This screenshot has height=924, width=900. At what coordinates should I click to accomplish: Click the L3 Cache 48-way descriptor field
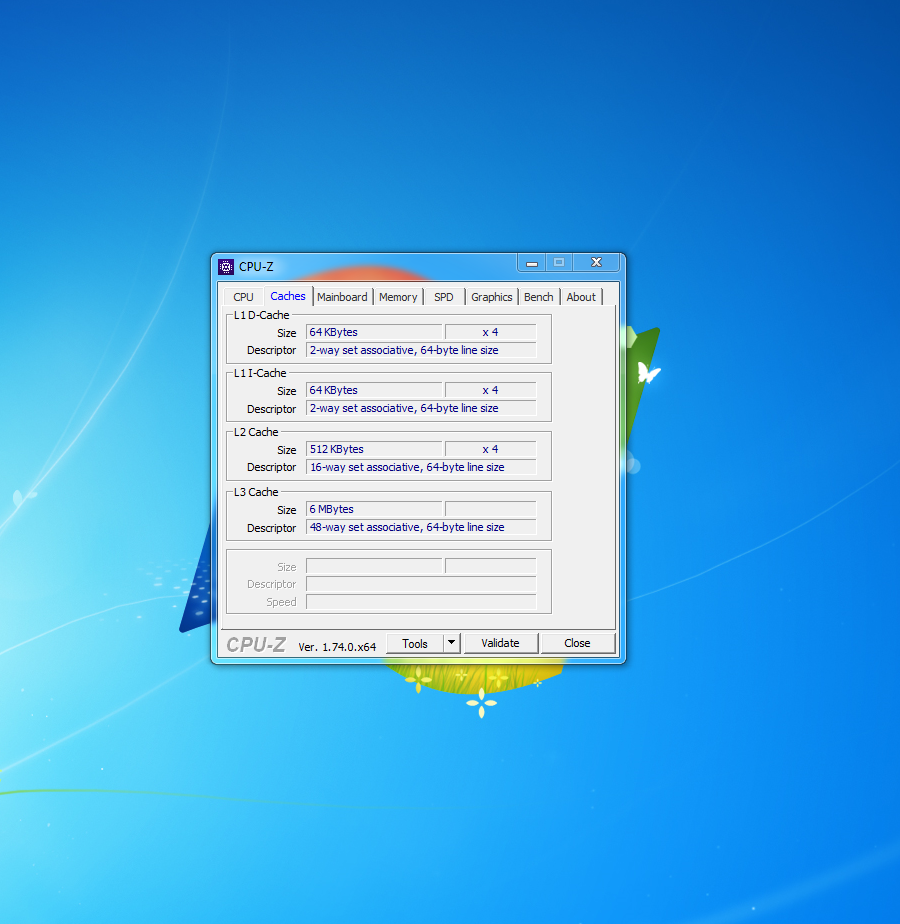tap(421, 527)
